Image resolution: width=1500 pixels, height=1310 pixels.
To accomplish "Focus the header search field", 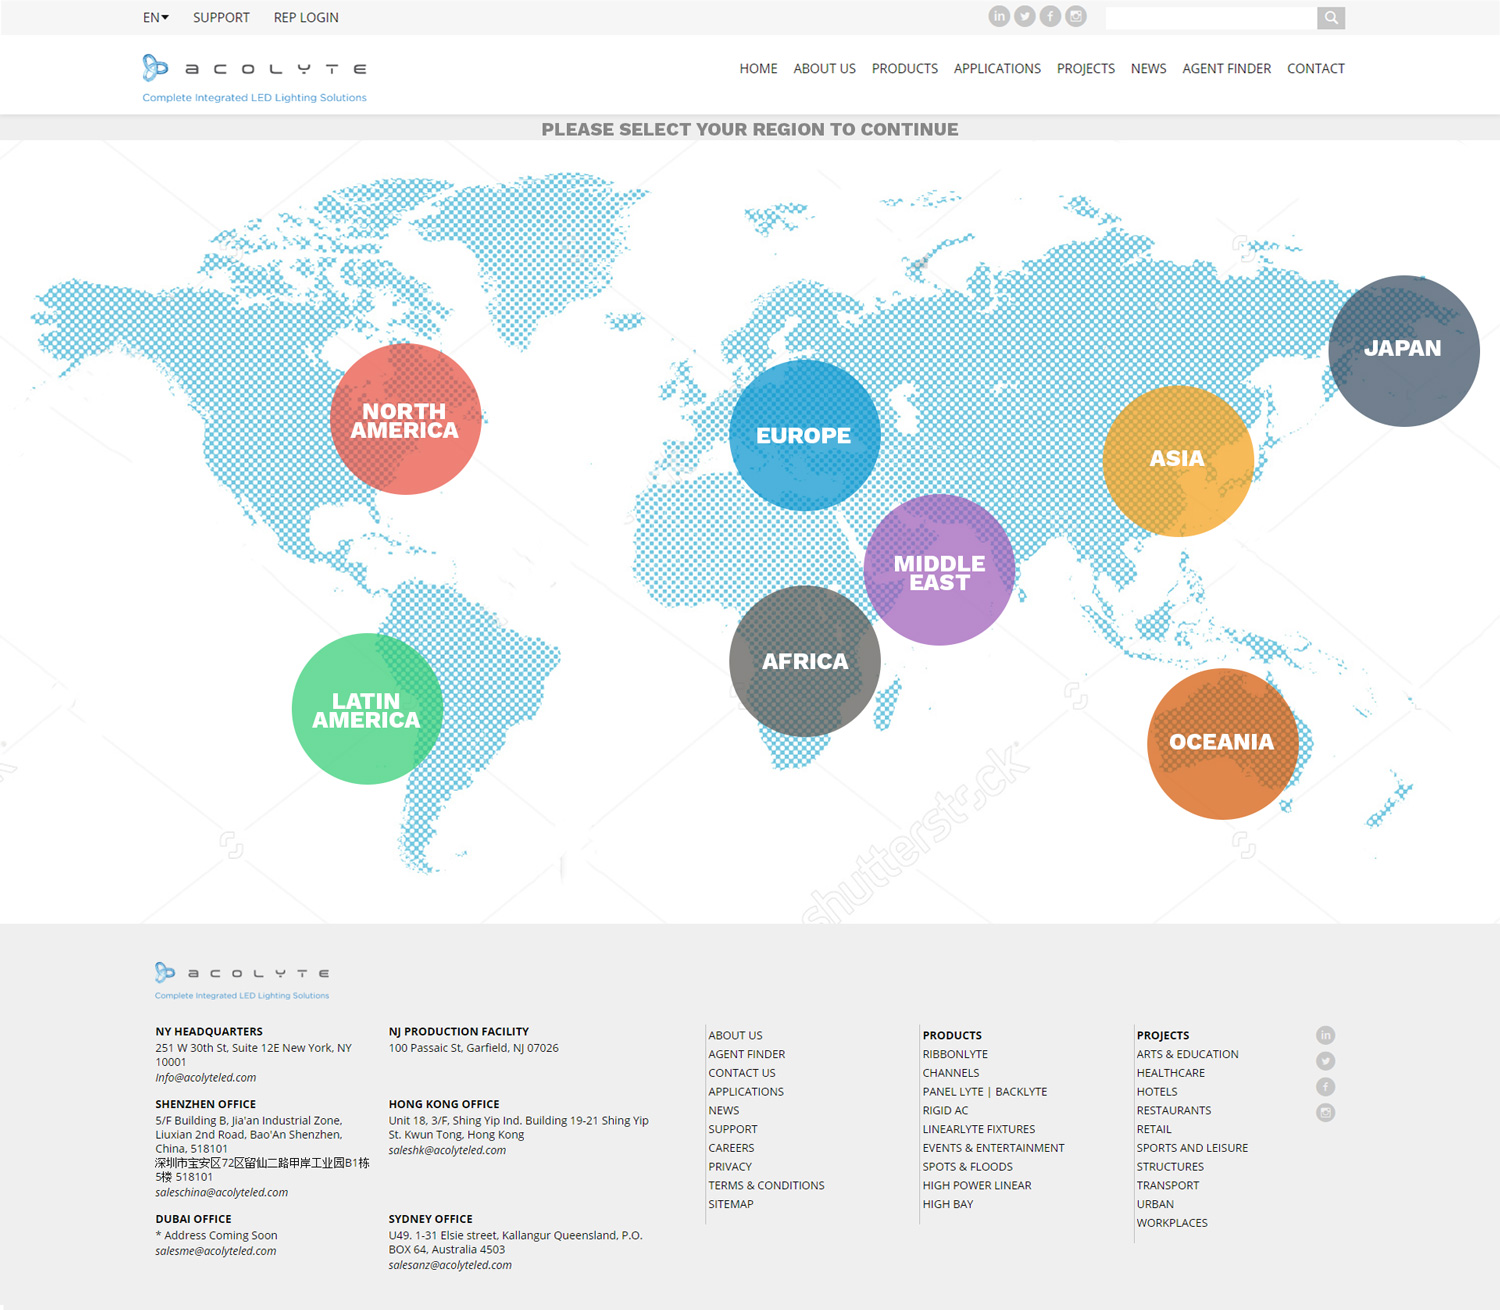I will click(1211, 17).
